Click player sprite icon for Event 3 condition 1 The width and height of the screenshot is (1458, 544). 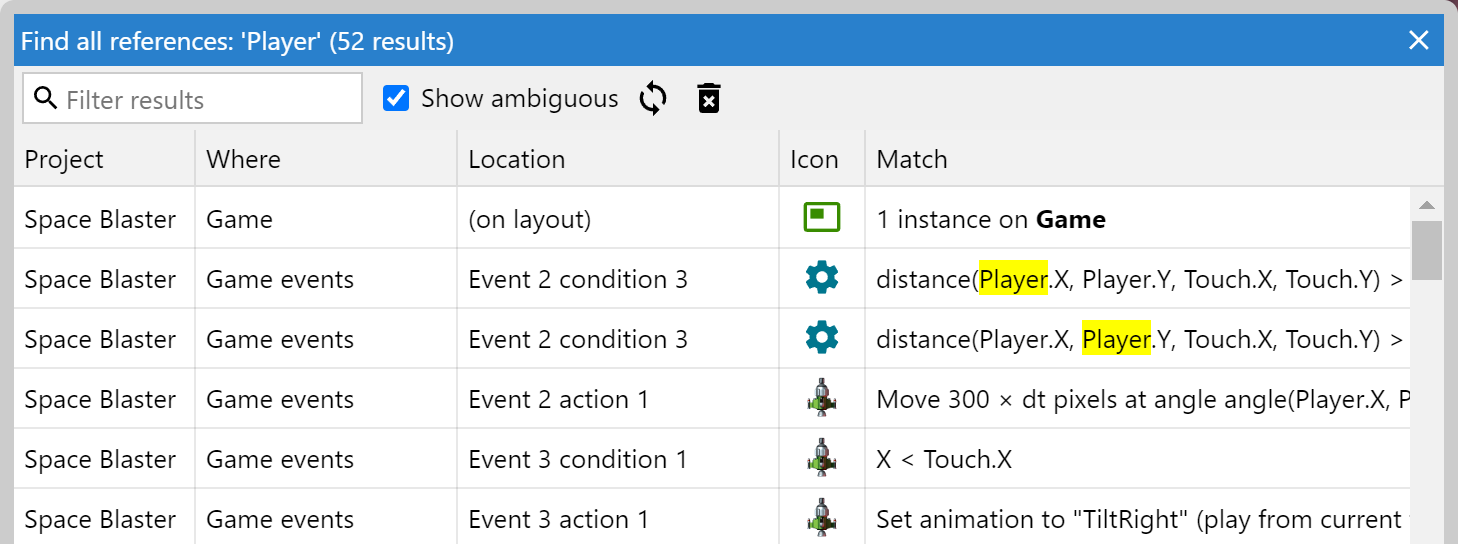pos(821,459)
